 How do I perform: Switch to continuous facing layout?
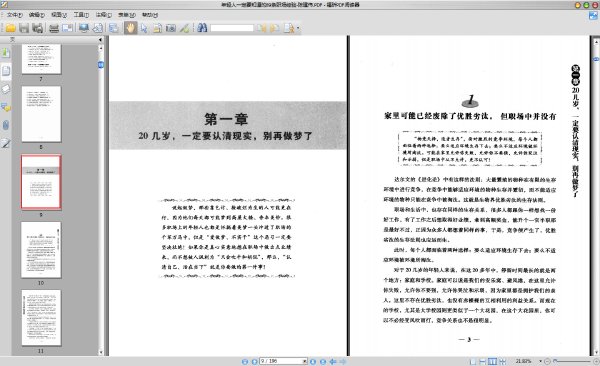(x=502, y=361)
